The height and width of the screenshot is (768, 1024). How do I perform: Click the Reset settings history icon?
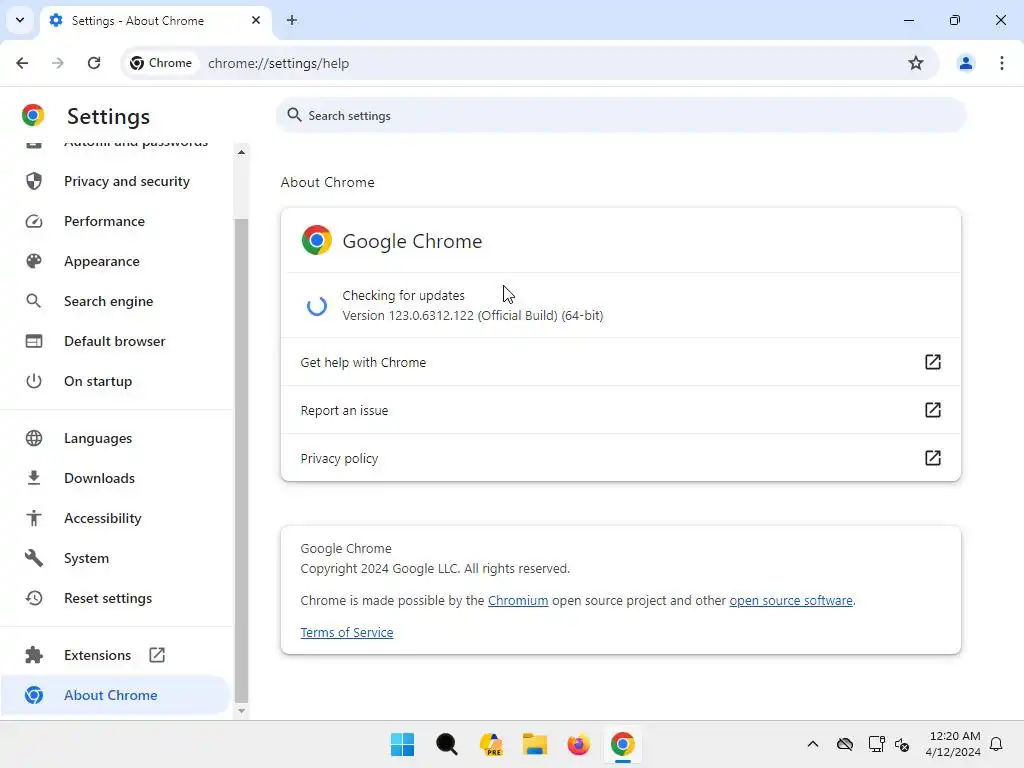click(34, 598)
